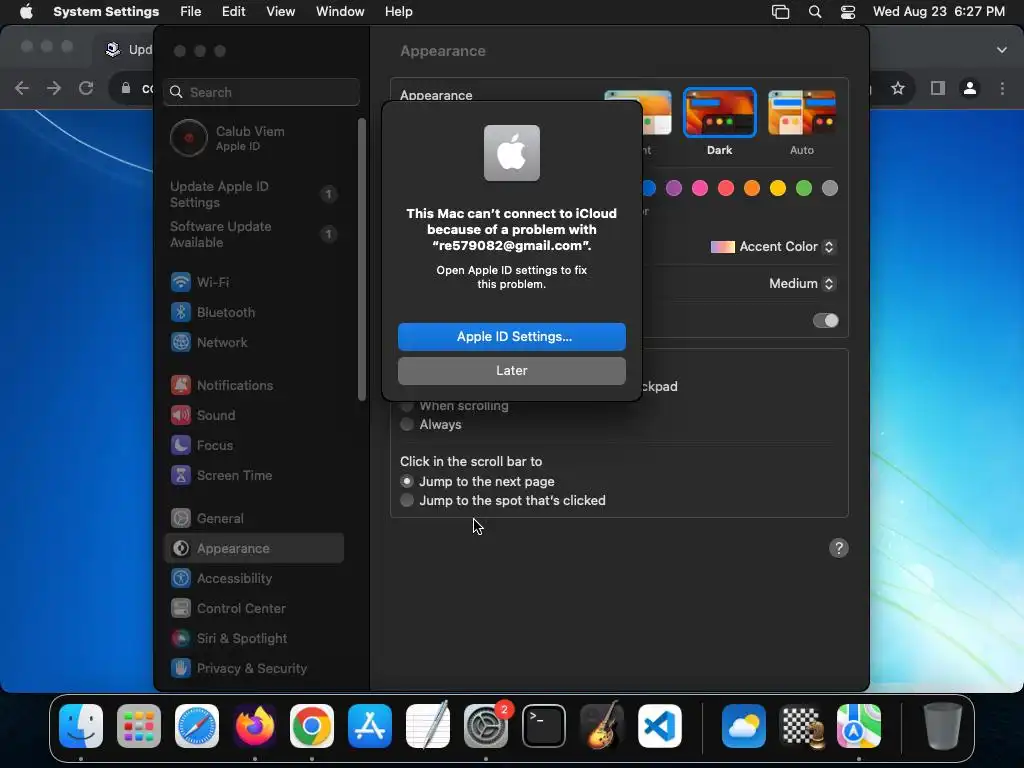Show clock in menu bar date

pos(938,12)
